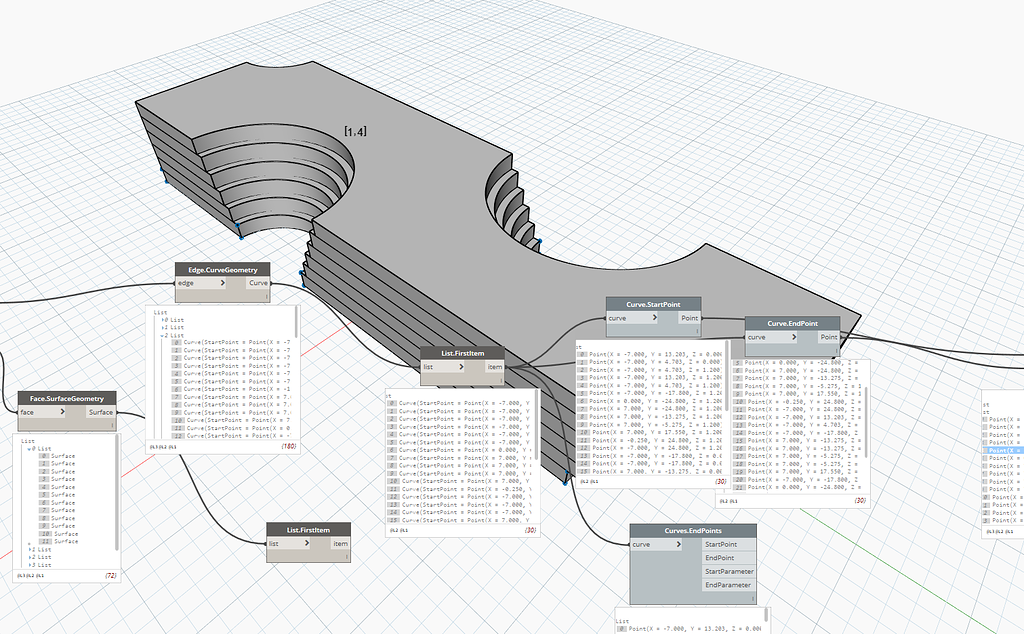Toggle the @L3 indicator below Face.SurfaceGeometry preview

point(20,575)
